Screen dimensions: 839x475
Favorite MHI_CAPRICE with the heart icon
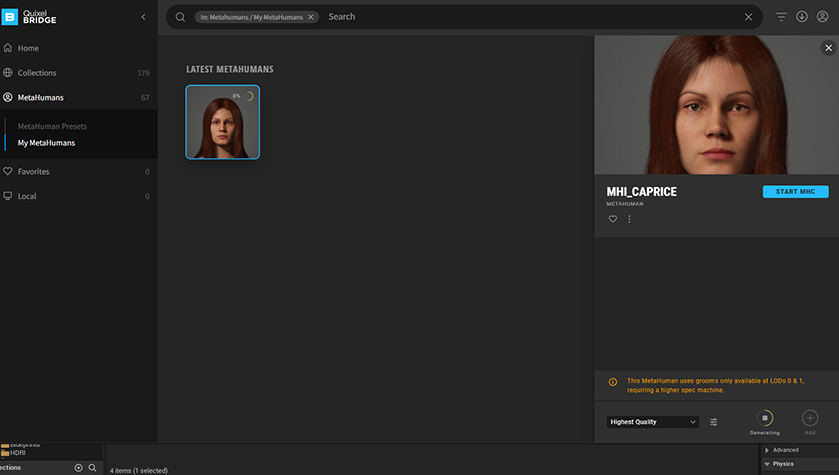pyautogui.click(x=613, y=219)
